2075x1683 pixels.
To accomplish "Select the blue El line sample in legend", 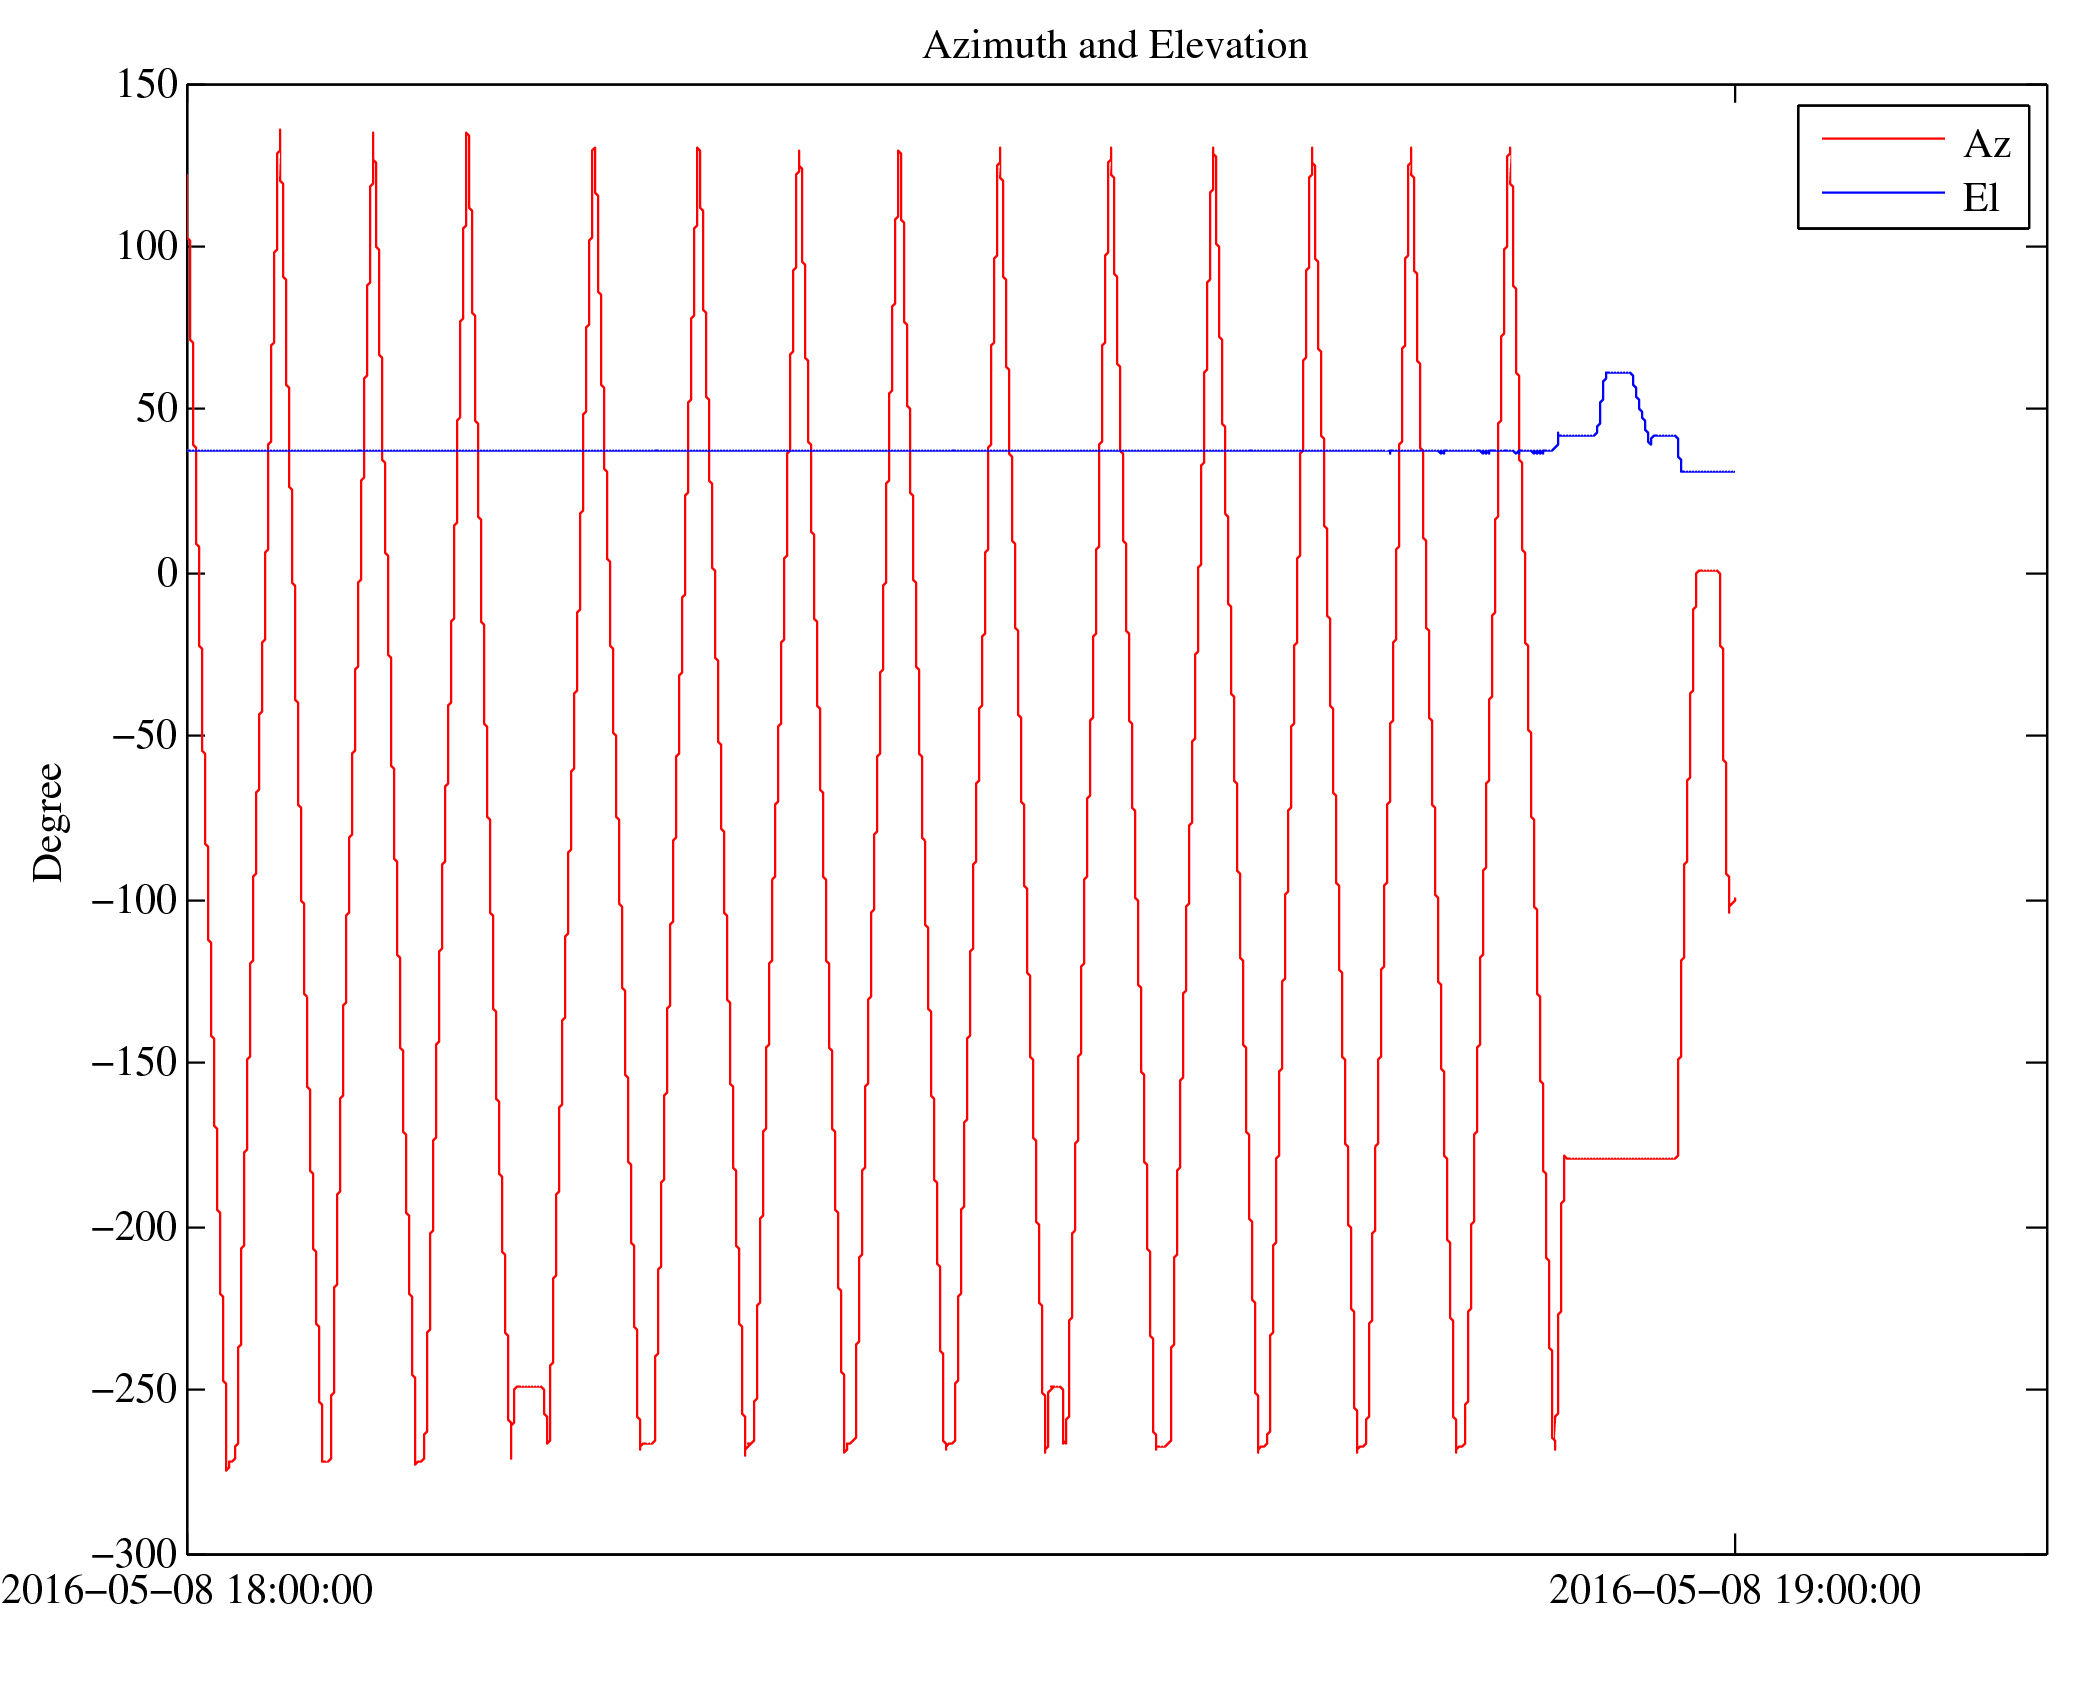I will point(1882,192).
